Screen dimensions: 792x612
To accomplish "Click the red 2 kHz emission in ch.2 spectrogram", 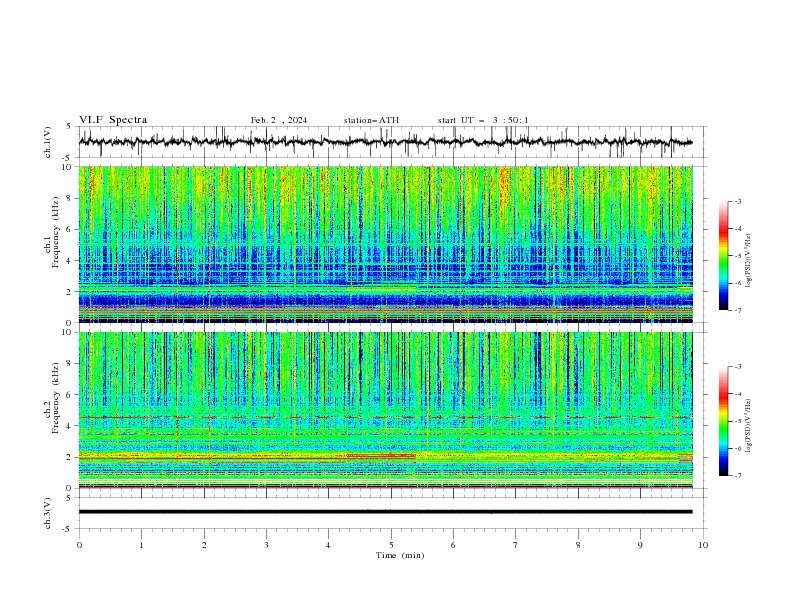I will [x=381, y=456].
